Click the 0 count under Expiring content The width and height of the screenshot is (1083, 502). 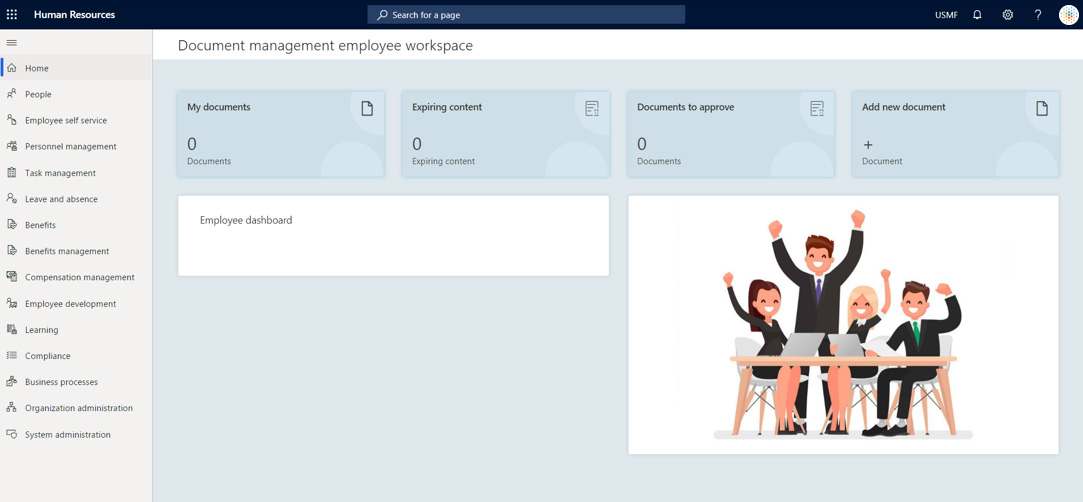click(x=417, y=144)
